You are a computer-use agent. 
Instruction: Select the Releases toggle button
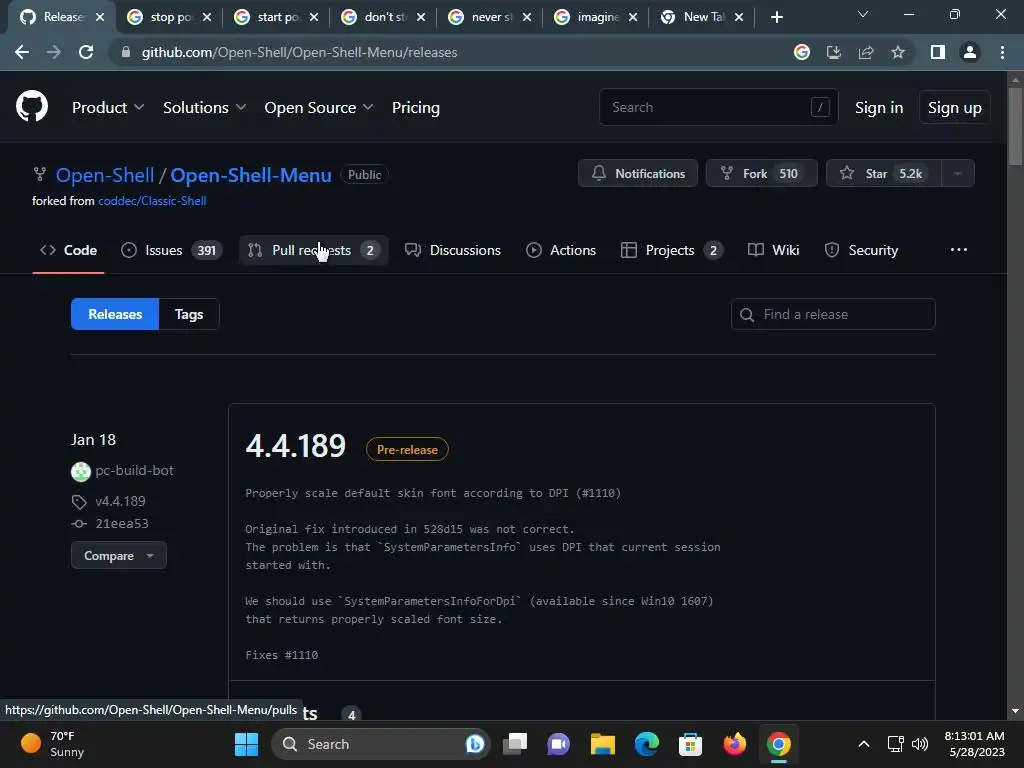(115, 314)
